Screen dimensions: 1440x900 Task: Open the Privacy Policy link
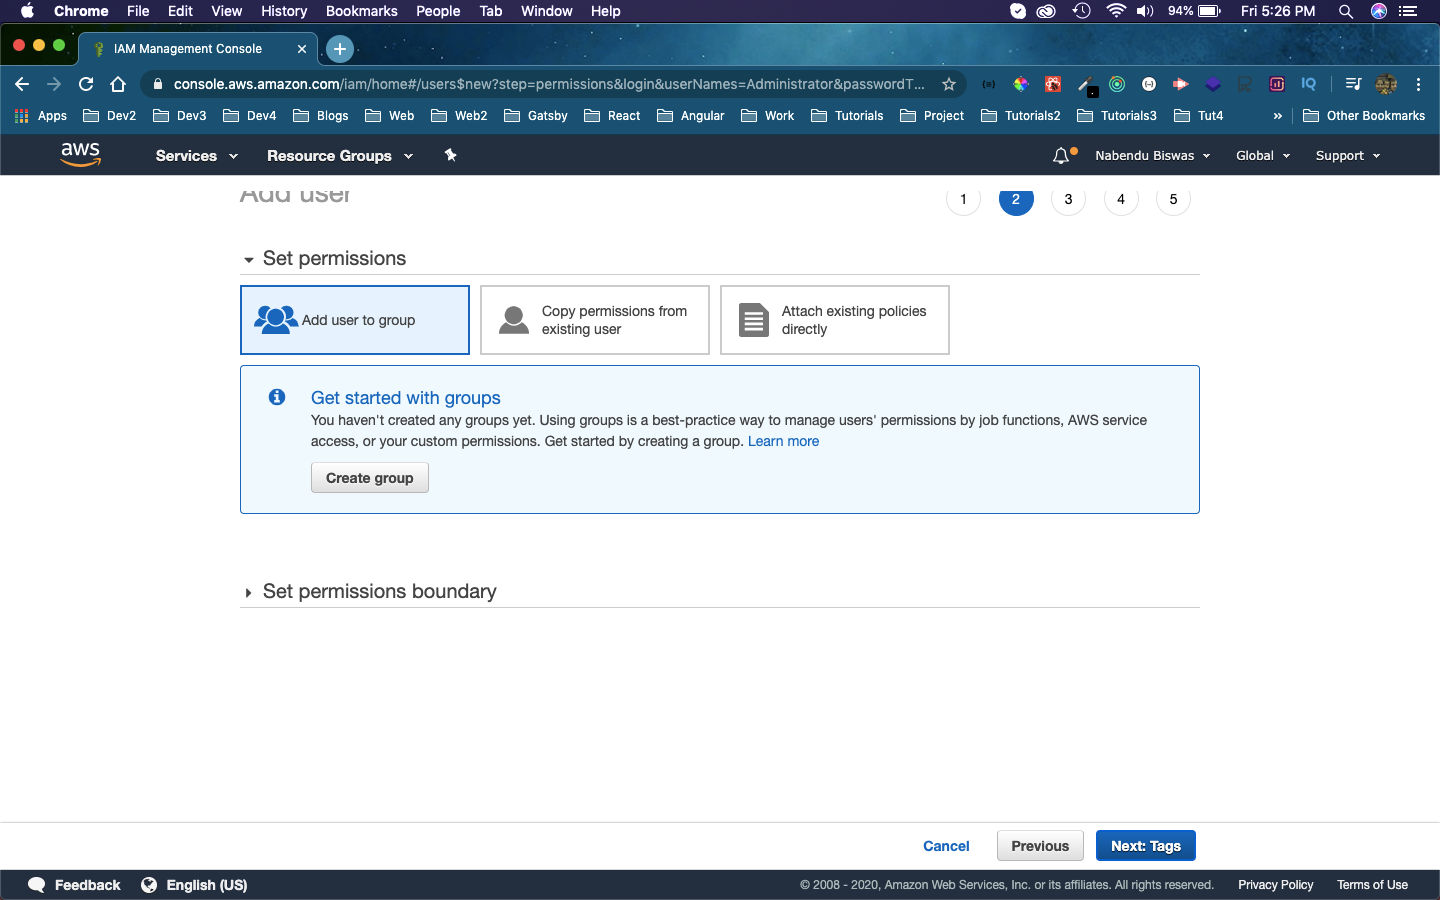point(1276,885)
